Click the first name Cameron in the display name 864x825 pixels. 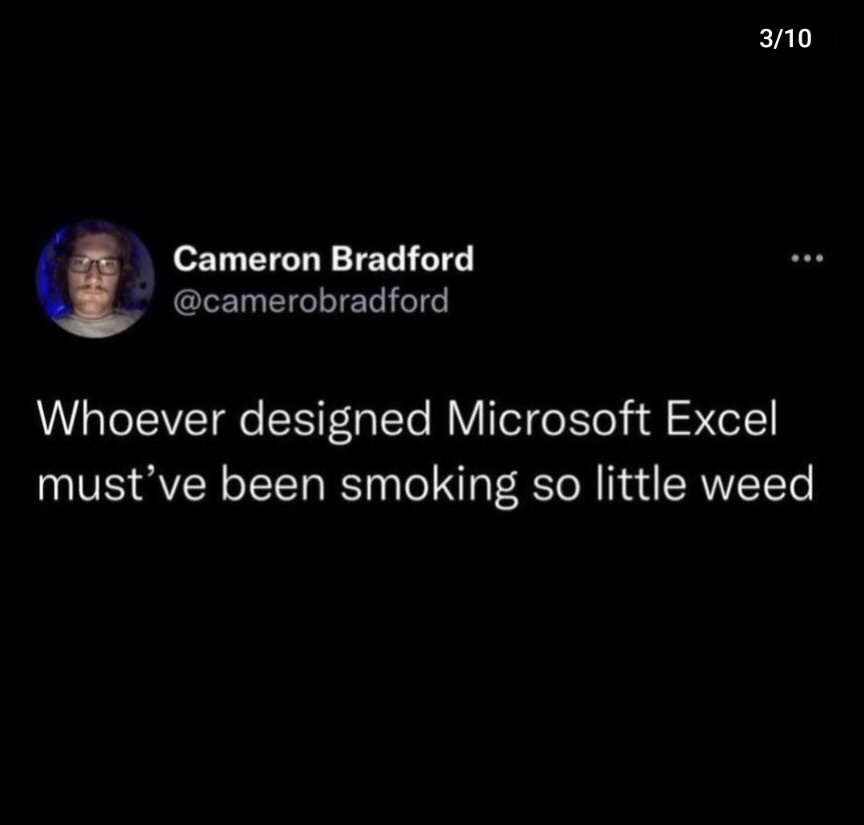[247, 259]
